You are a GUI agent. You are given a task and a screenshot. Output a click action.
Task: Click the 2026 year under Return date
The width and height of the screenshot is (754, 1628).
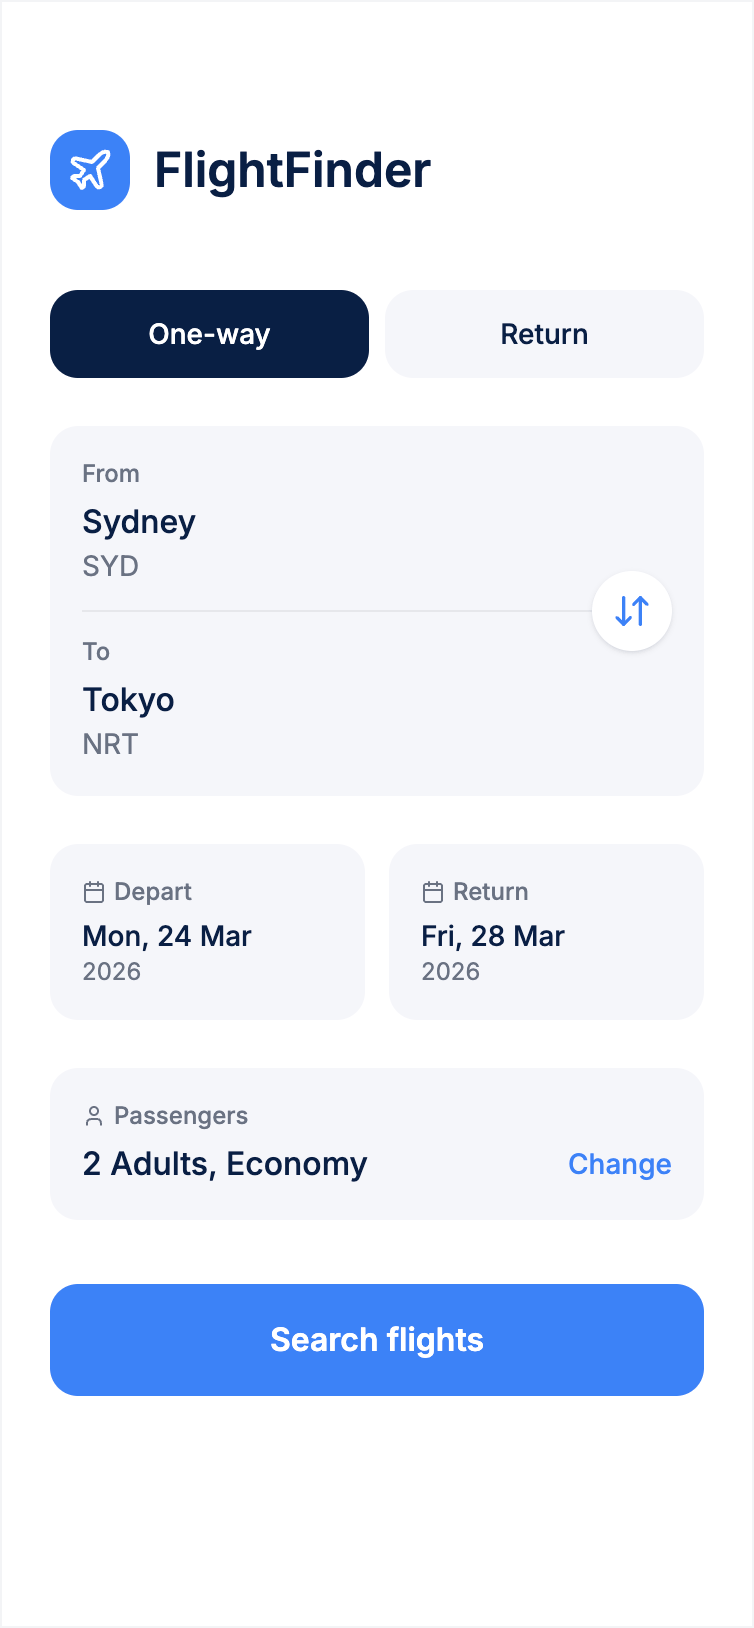[451, 972]
